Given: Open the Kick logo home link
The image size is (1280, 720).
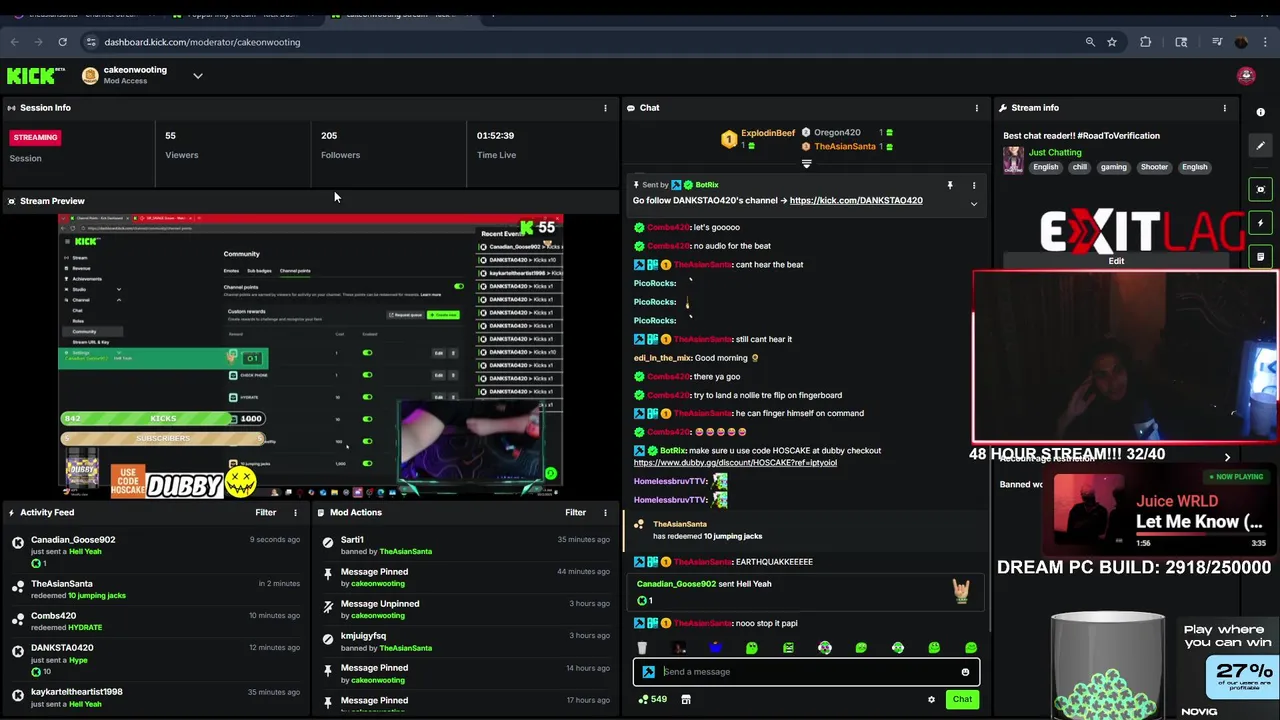Looking at the screenshot, I should pyautogui.click(x=35, y=75).
